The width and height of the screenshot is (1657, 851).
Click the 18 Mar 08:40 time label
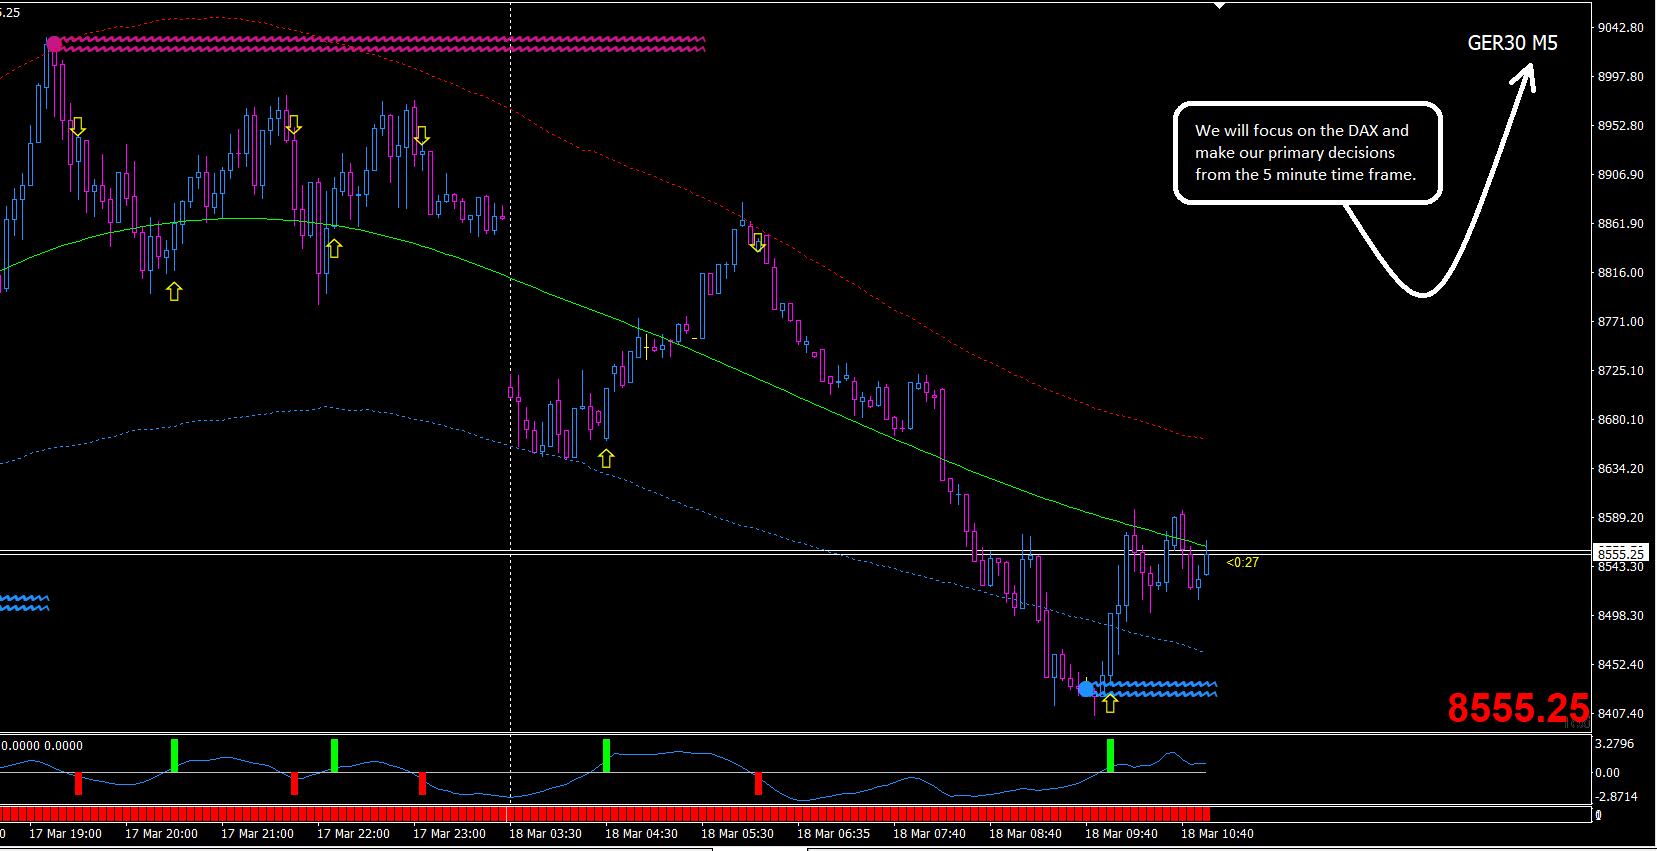1025,834
